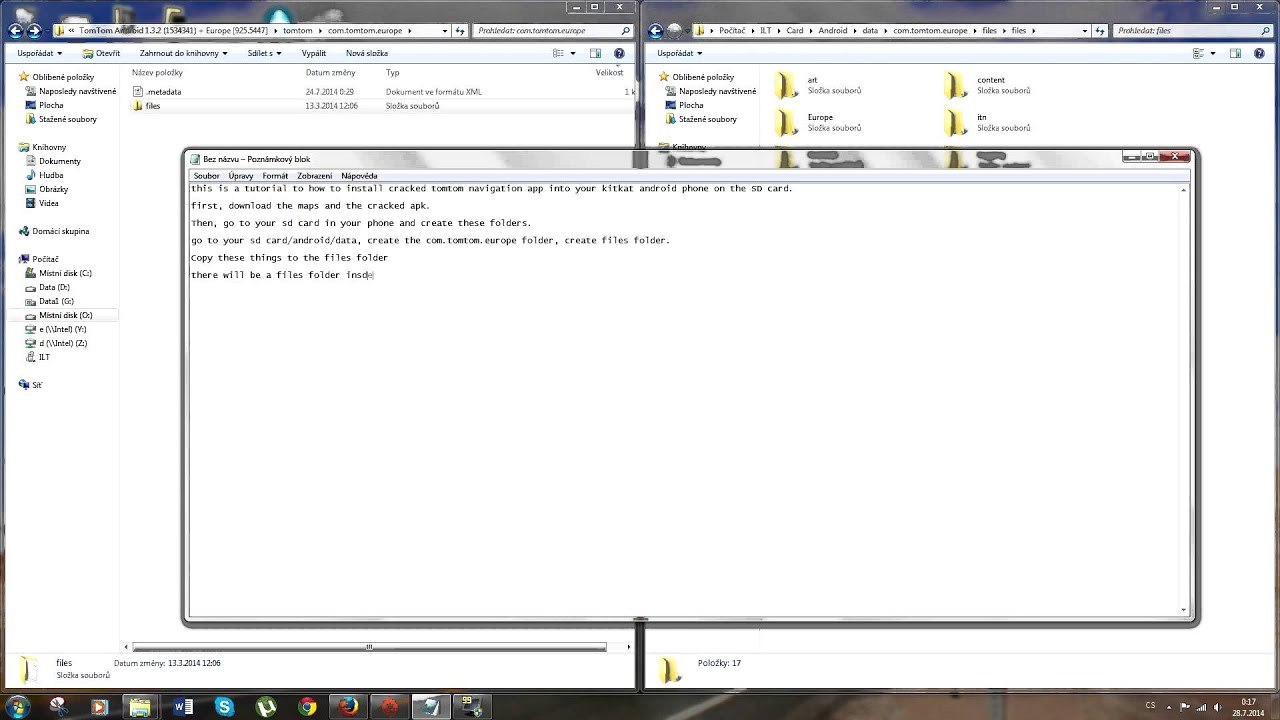Click horizontal scrollbar in left Explorer
This screenshot has width=1280, height=720.
pos(369,647)
